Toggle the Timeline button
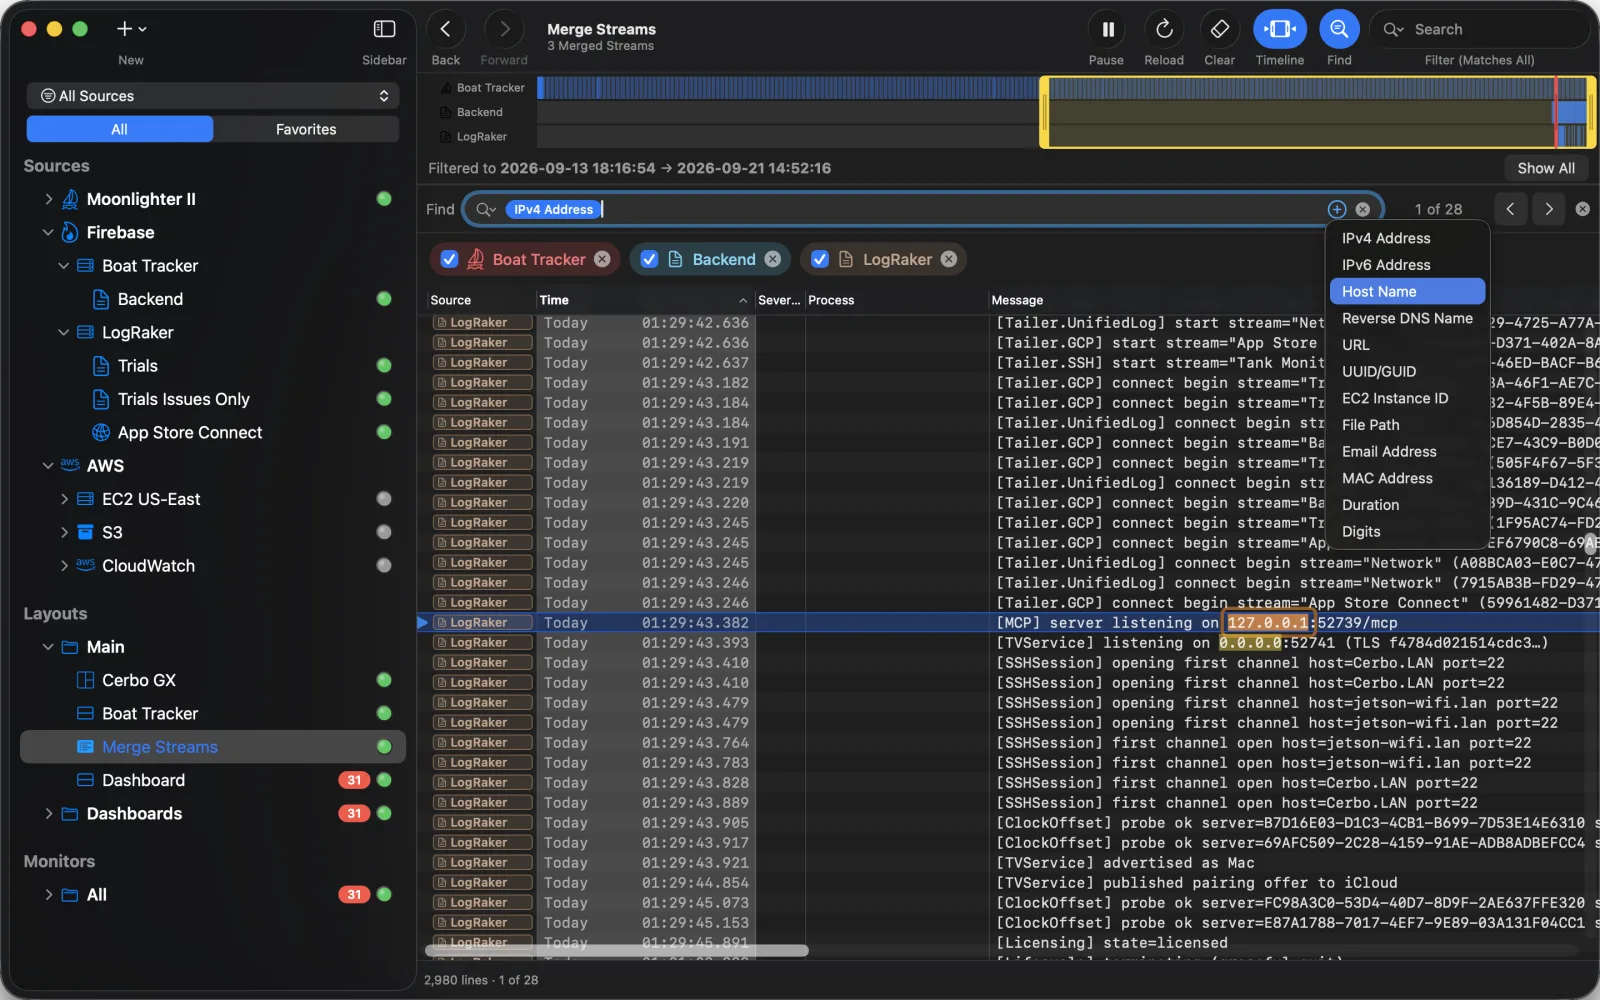 tap(1280, 30)
